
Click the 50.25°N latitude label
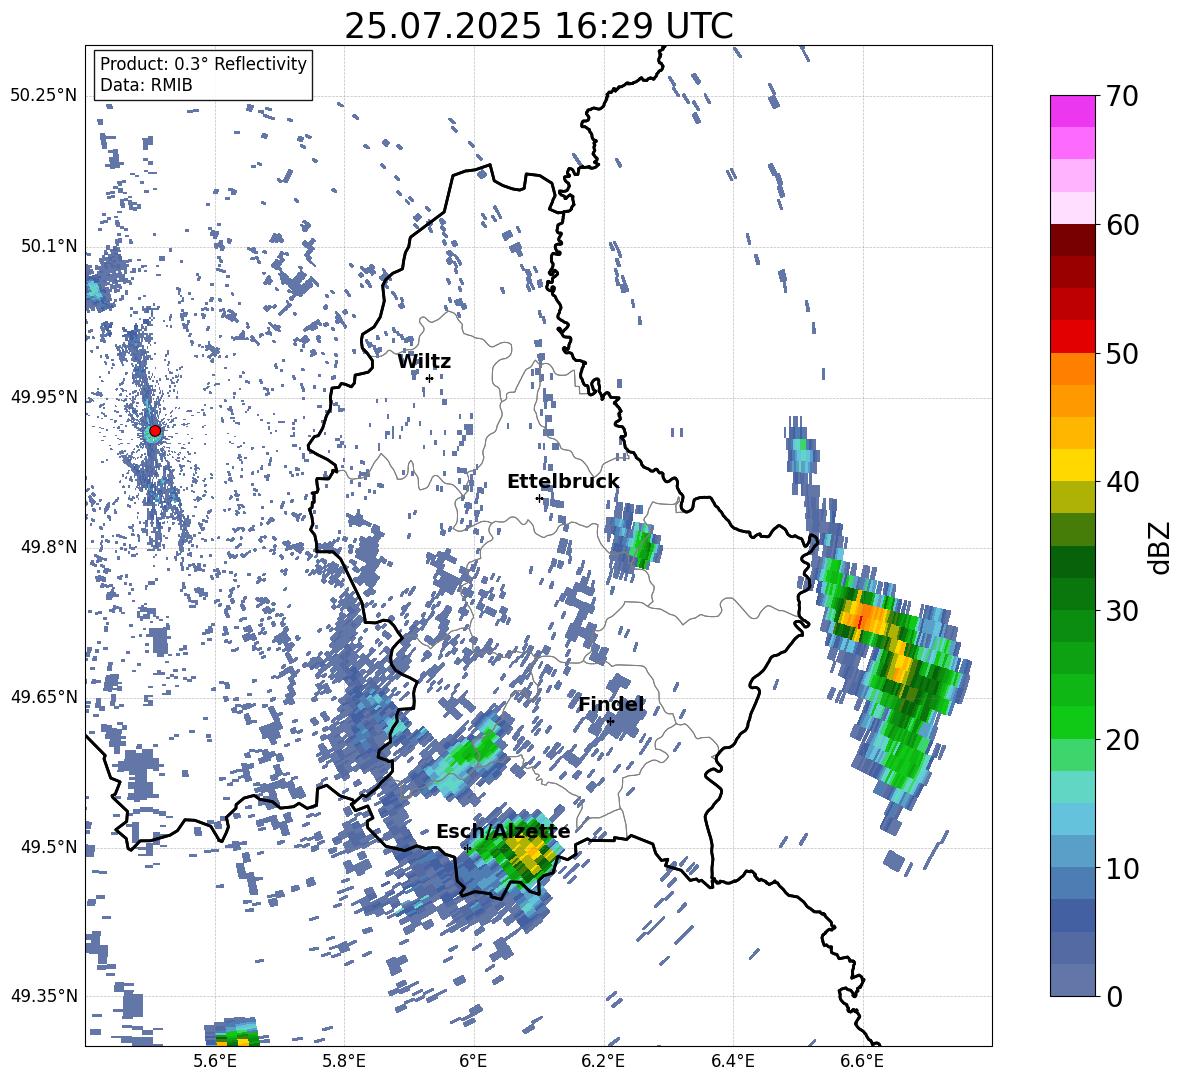[x=44, y=96]
